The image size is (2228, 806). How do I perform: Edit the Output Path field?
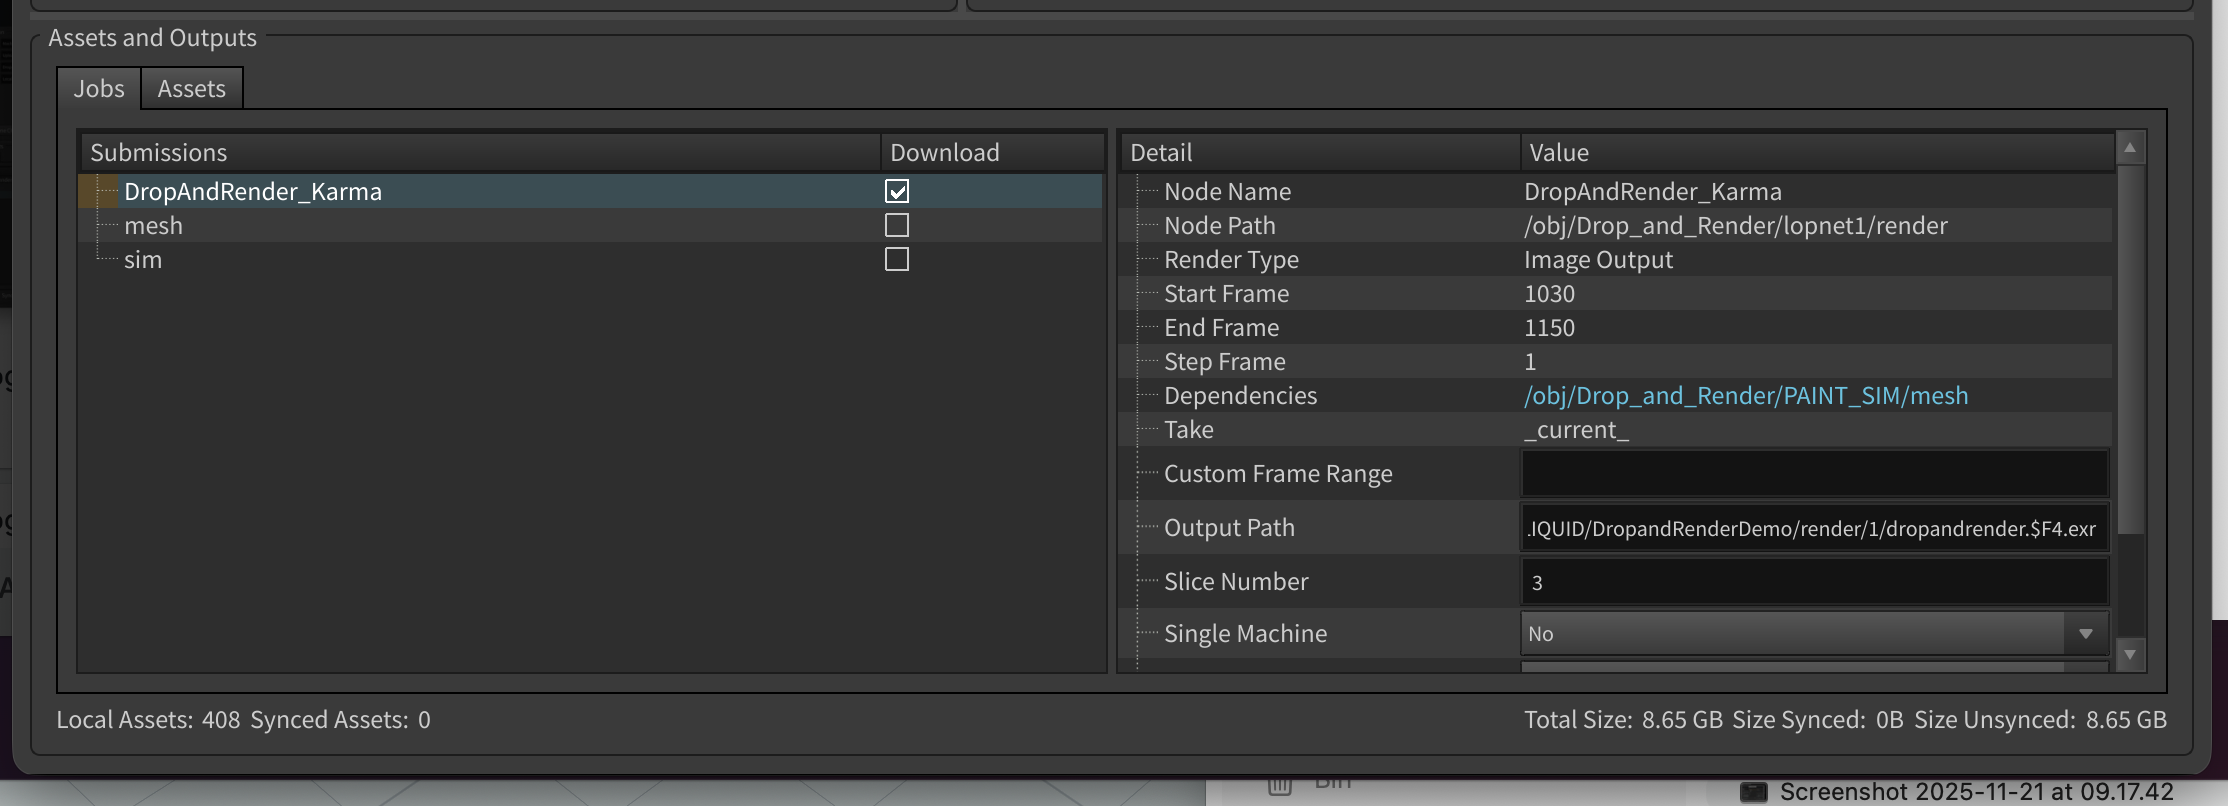1815,528
